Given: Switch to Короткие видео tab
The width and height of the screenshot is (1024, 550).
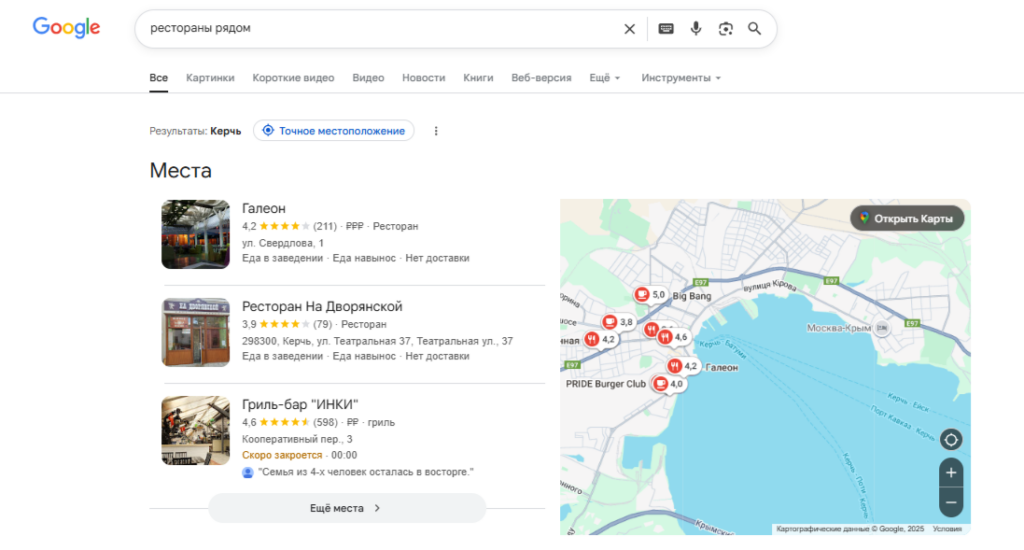Looking at the screenshot, I should click(293, 78).
